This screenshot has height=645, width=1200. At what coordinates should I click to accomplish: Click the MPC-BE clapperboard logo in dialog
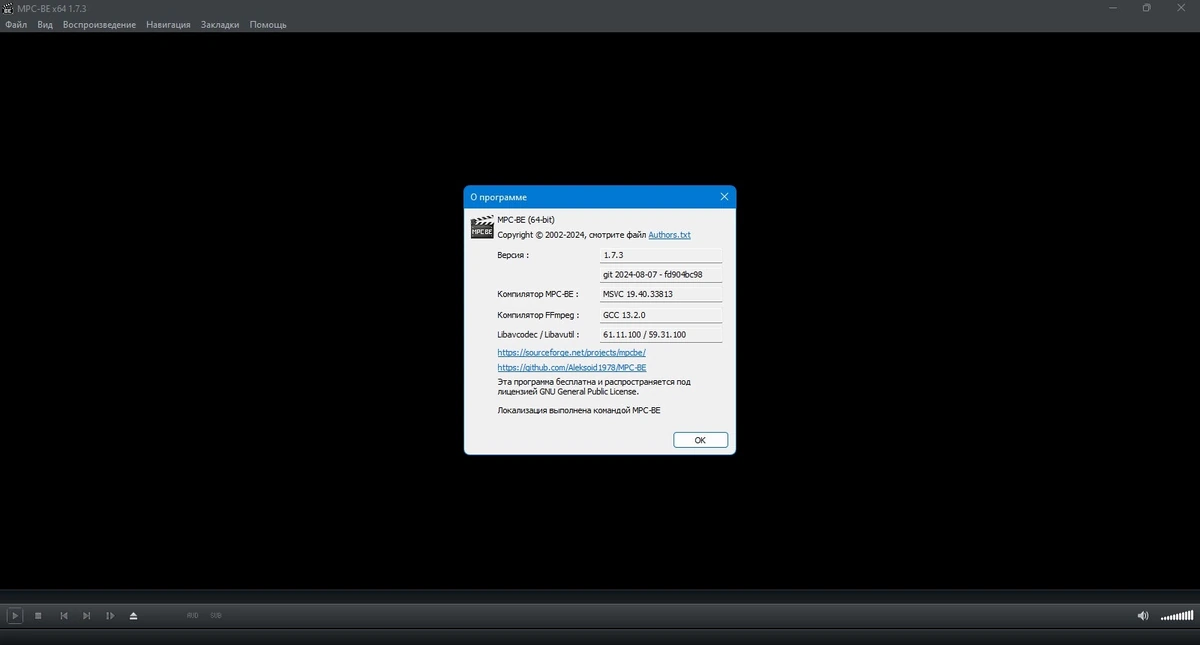click(482, 227)
